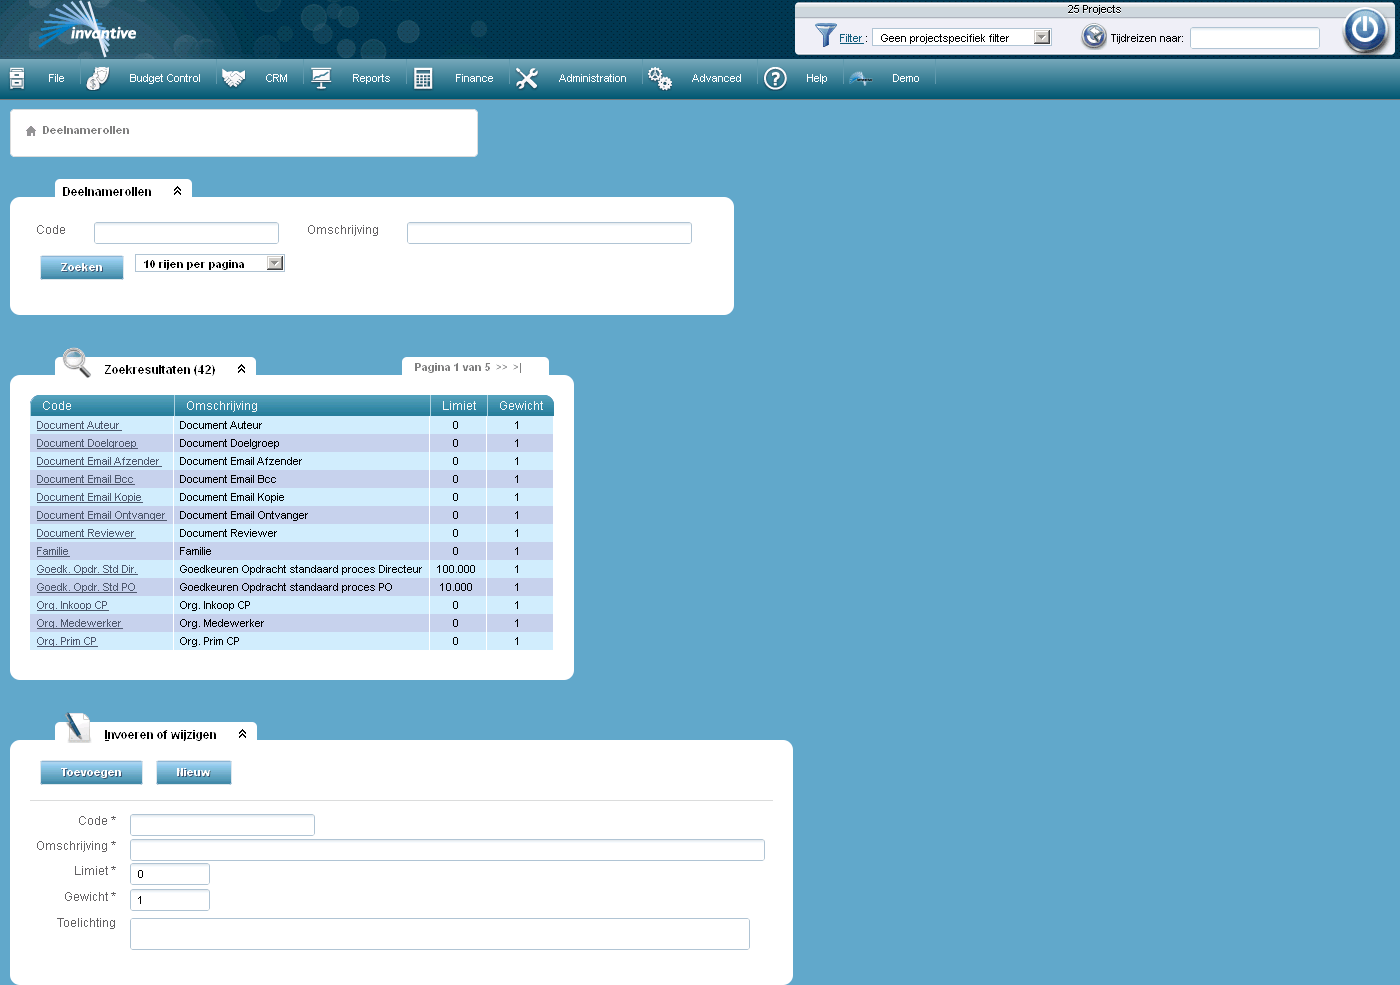The height and width of the screenshot is (985, 1400).
Task: Click the pen icon beside Invoeren of wijzigen
Action: point(78,727)
